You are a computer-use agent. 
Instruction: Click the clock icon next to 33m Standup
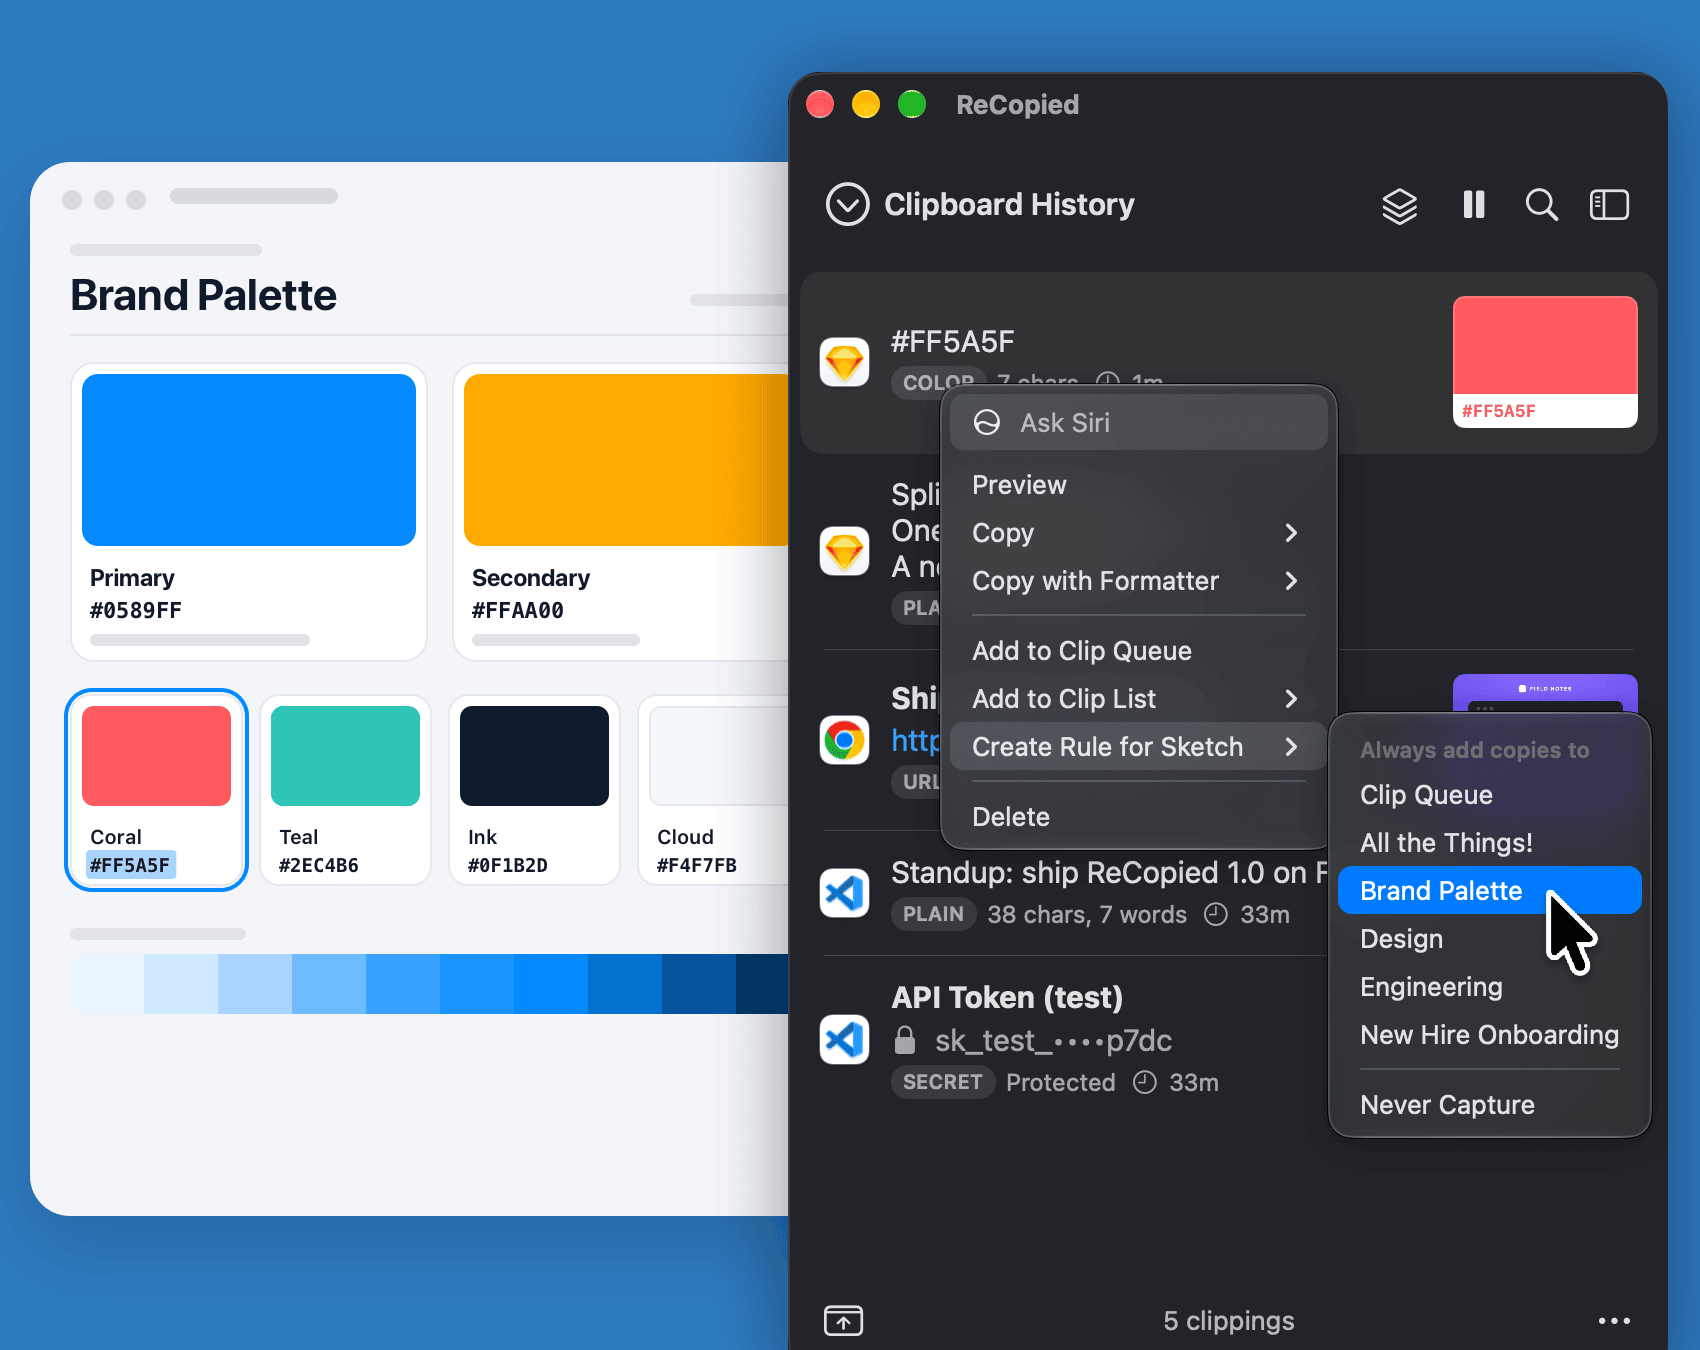pyautogui.click(x=1215, y=914)
